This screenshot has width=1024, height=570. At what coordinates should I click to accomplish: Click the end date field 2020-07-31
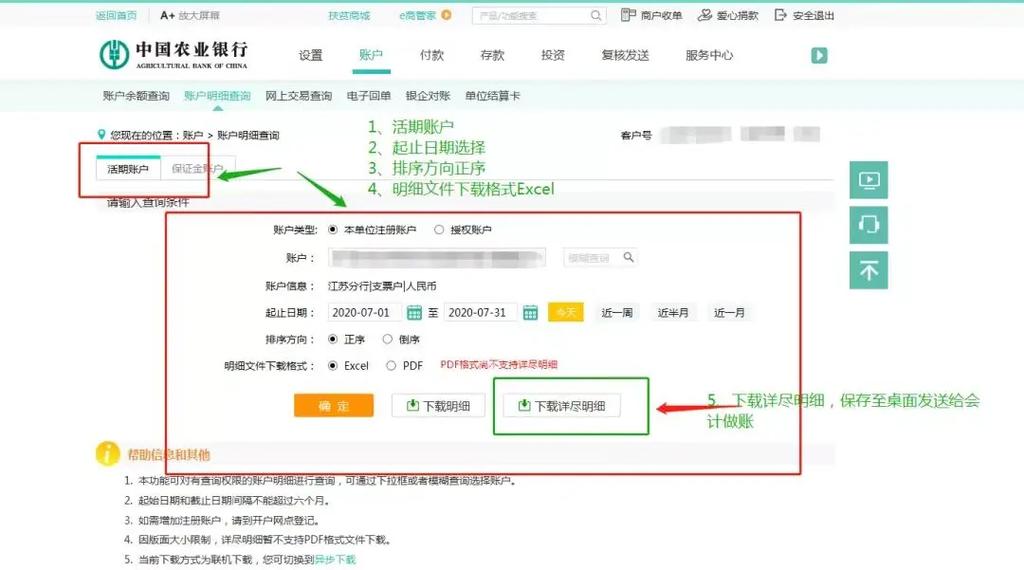pos(481,313)
